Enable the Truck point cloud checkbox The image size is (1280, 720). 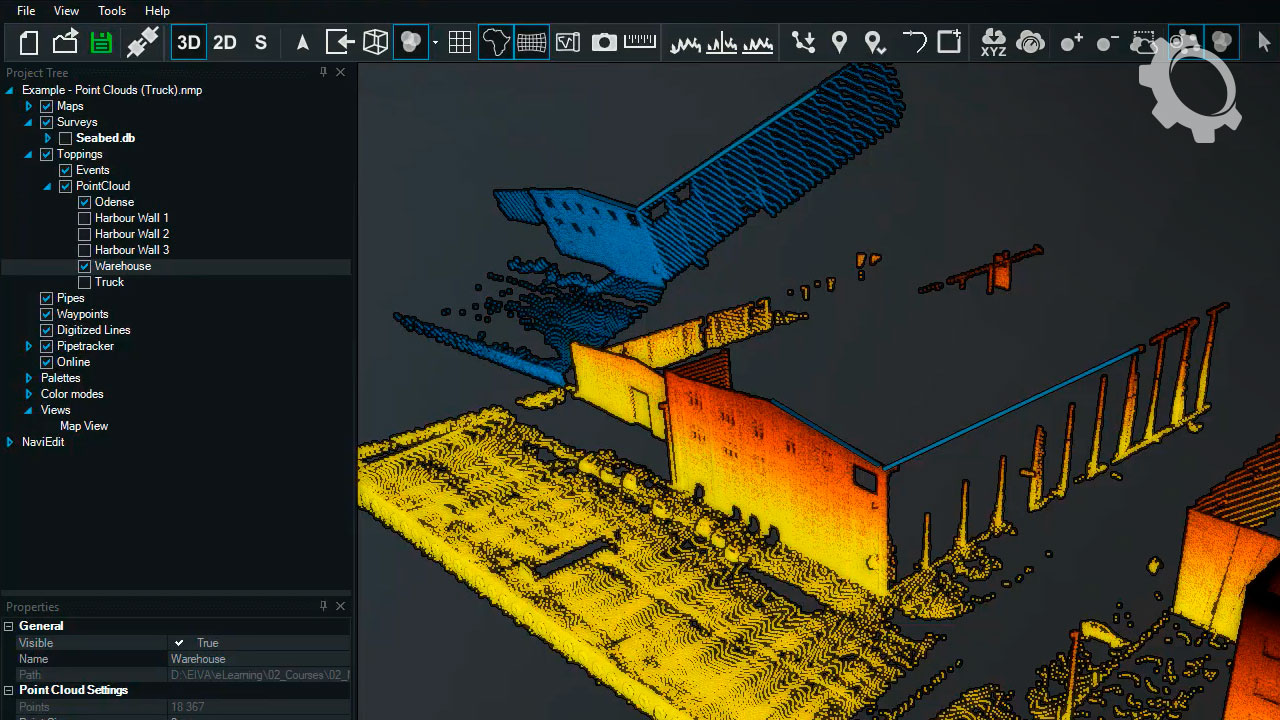pyautogui.click(x=85, y=282)
